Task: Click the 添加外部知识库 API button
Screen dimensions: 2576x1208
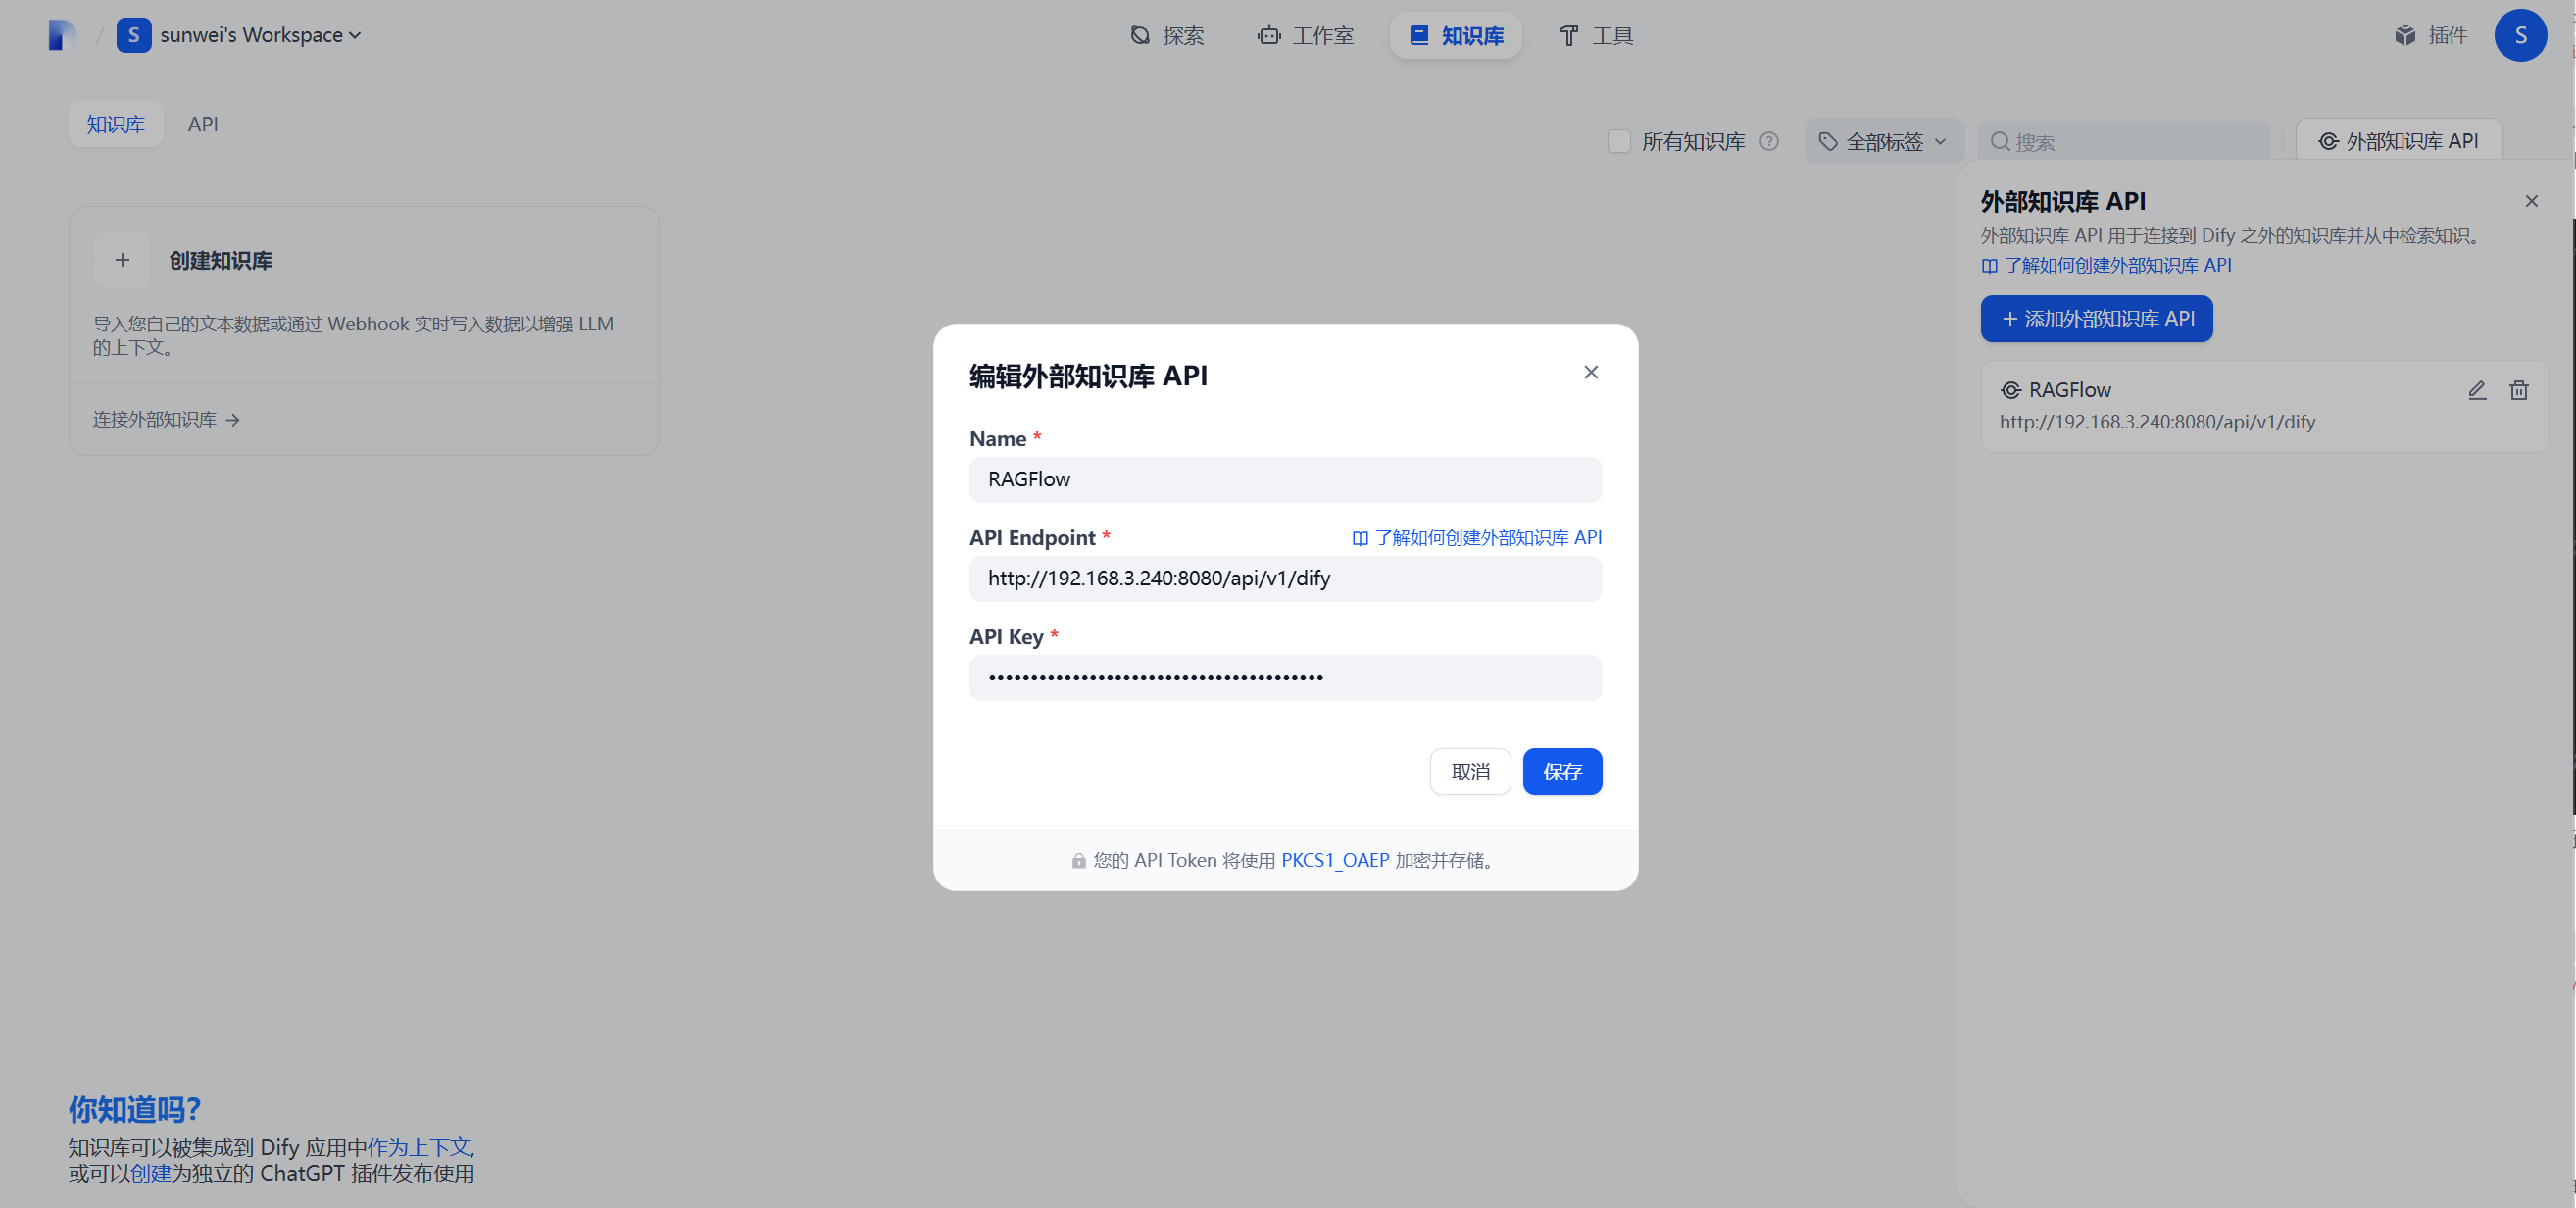Action: 2096,318
